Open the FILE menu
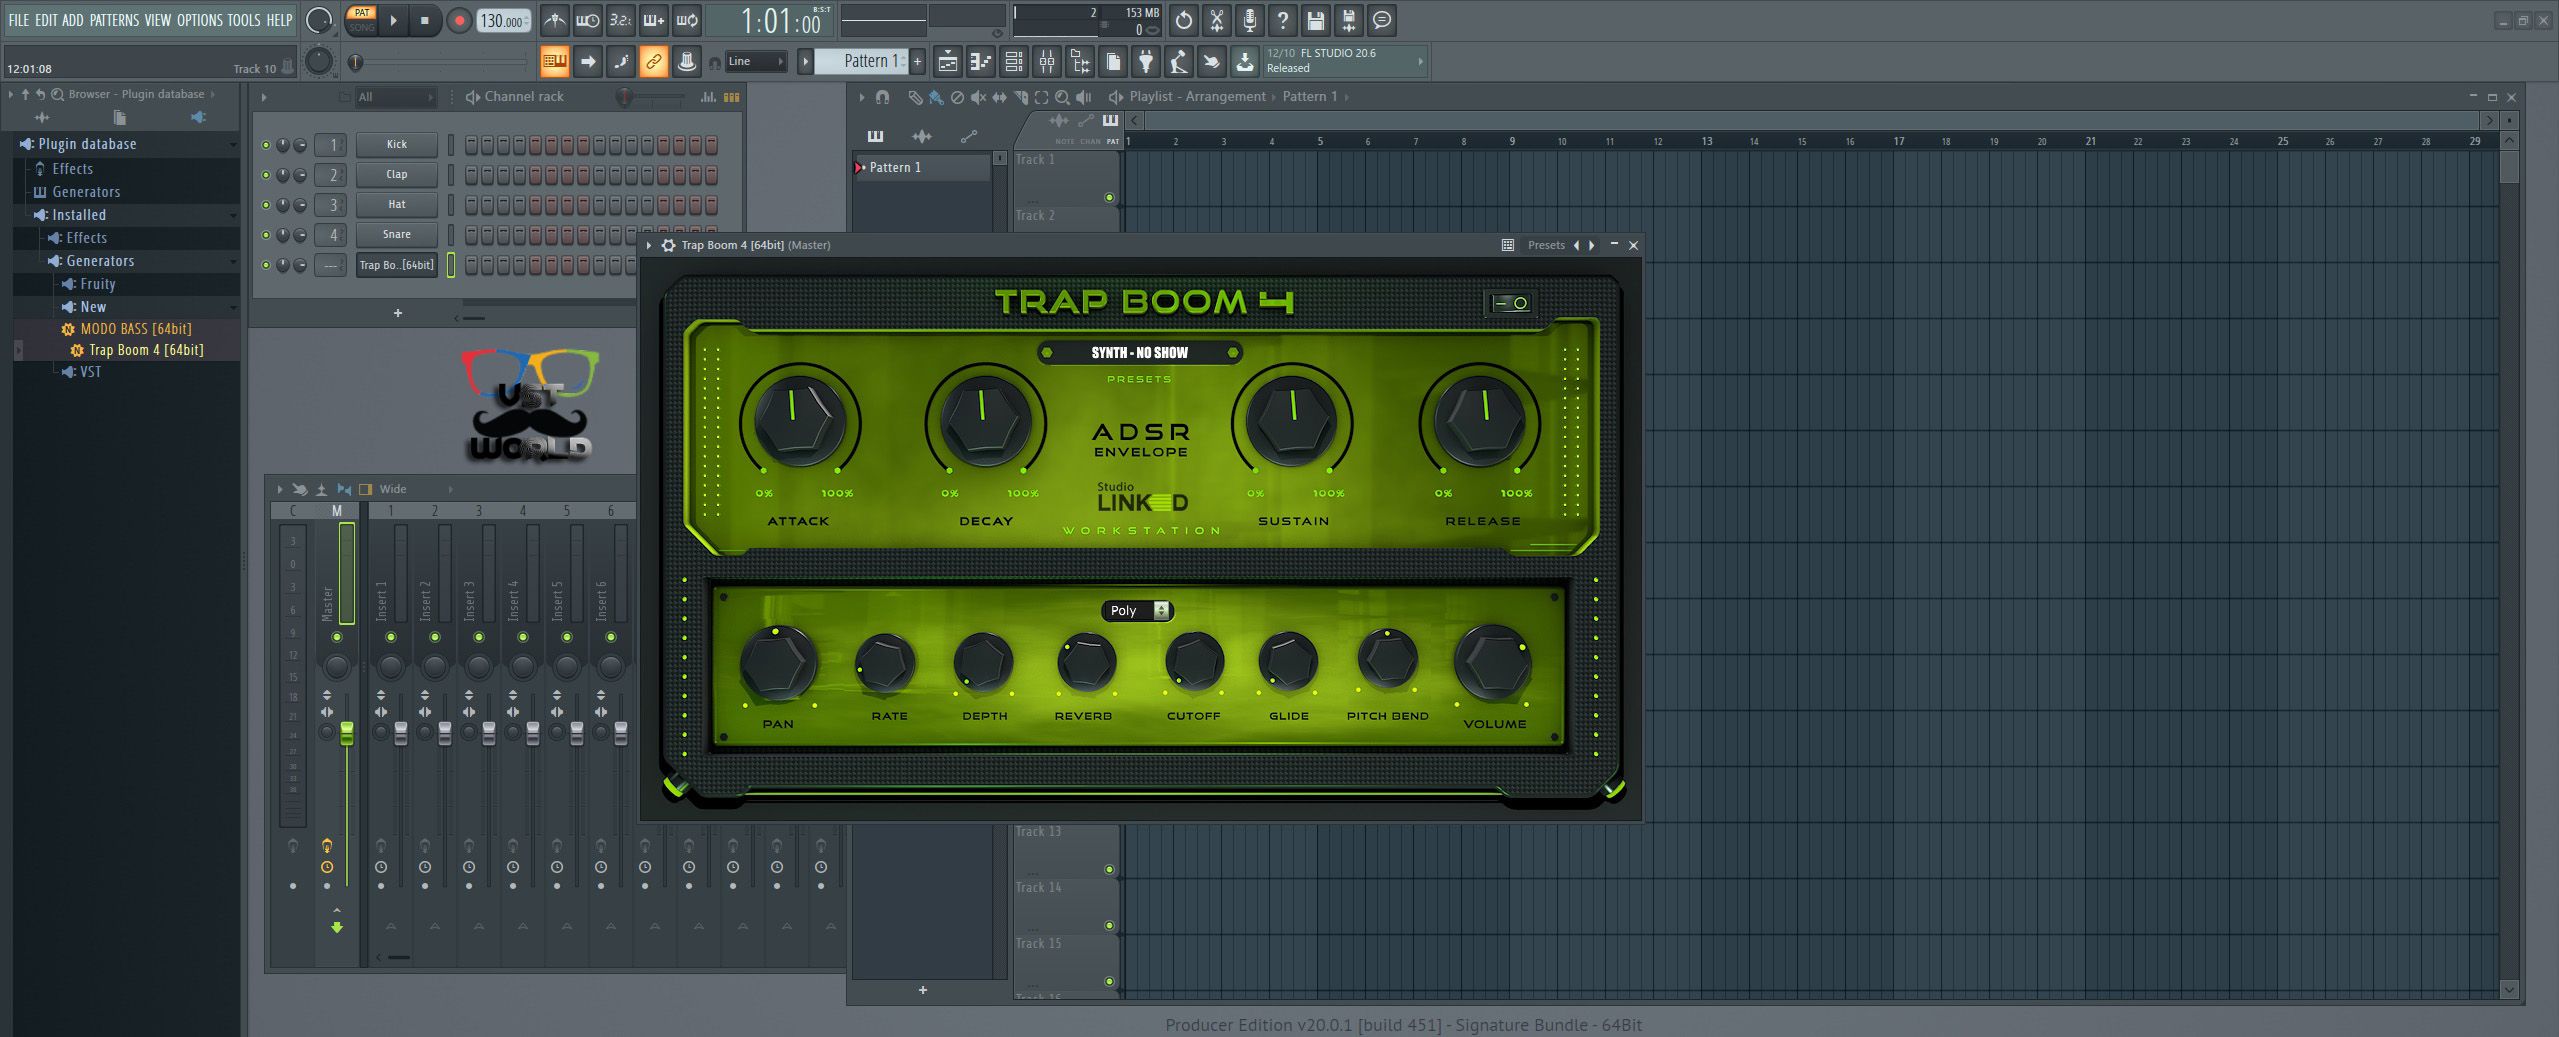This screenshot has height=1037, width=2559. click(18, 20)
